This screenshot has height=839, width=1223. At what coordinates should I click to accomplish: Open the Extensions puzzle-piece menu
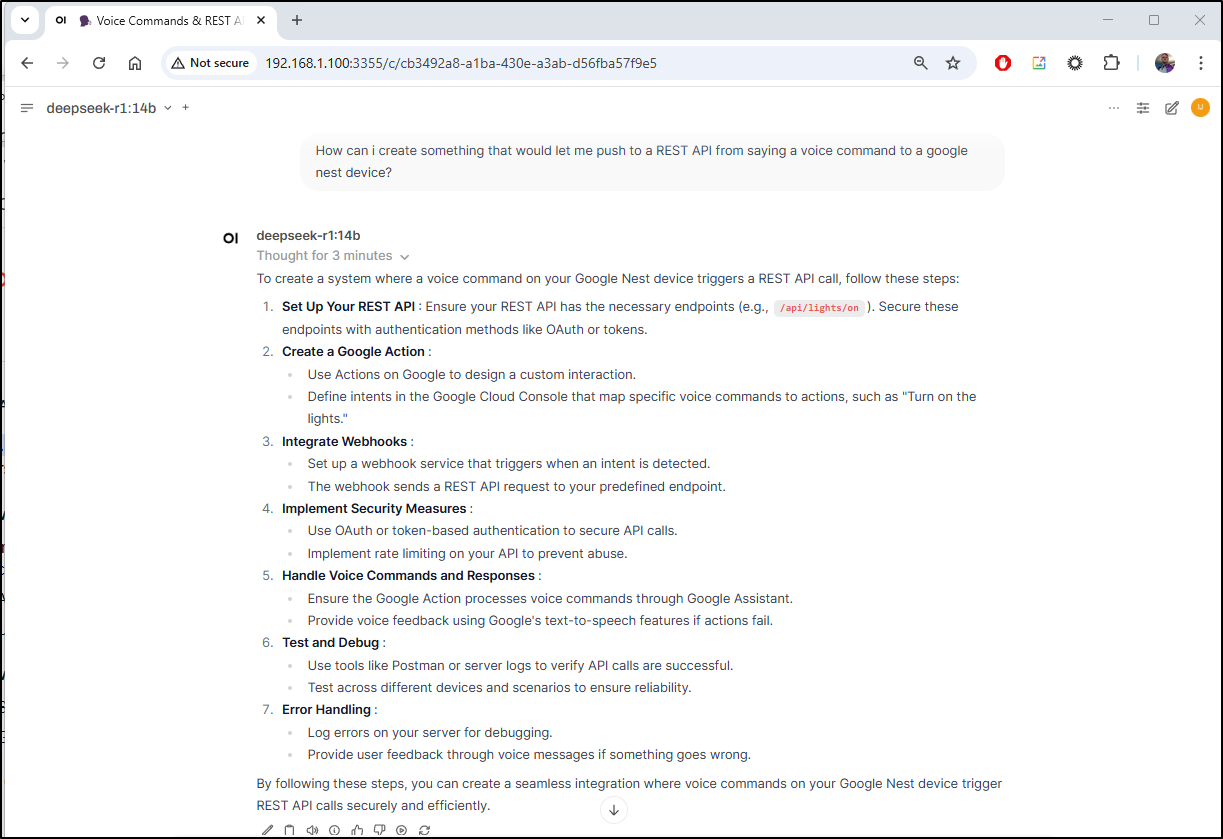point(1111,63)
